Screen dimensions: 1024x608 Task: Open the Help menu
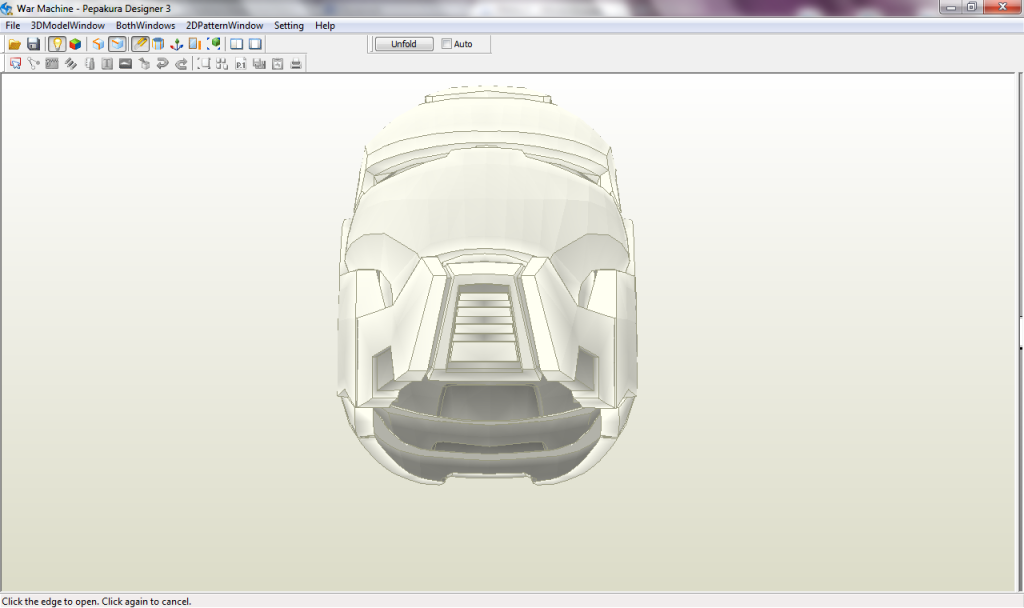325,25
